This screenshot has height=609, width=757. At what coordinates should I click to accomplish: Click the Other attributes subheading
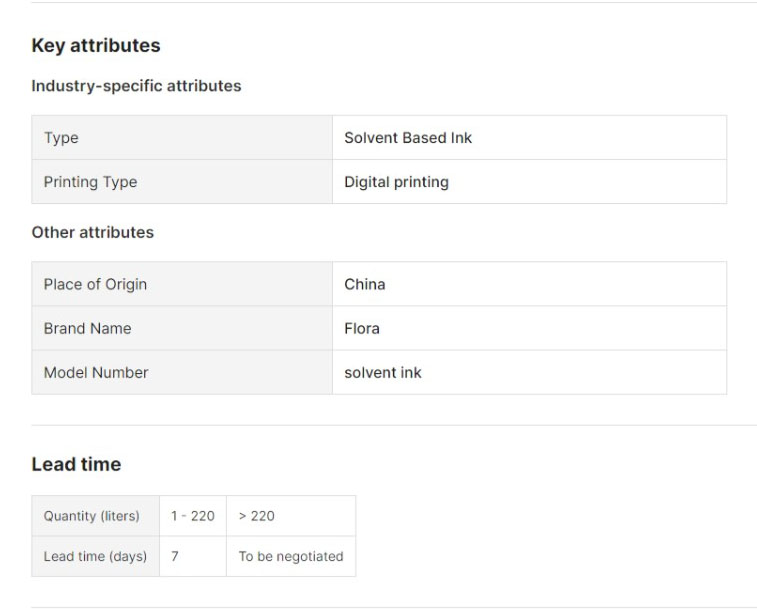tap(93, 232)
